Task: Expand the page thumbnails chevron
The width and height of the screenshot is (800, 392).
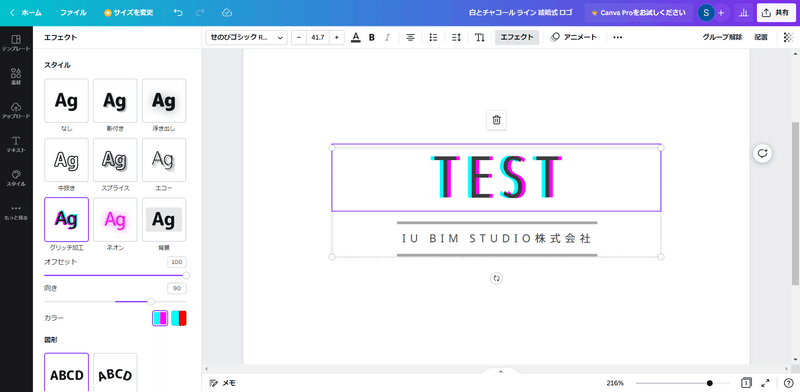Action: click(501, 372)
